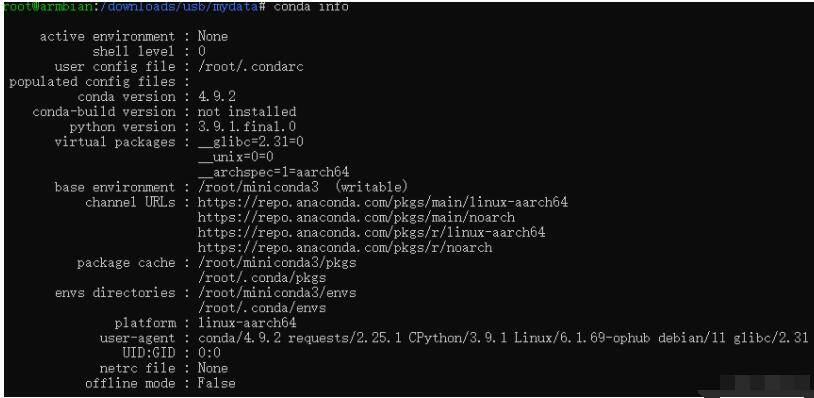This screenshot has height=398, width=814.
Task: Click the python version 3.9.1.final.0 value
Action: 247,127
